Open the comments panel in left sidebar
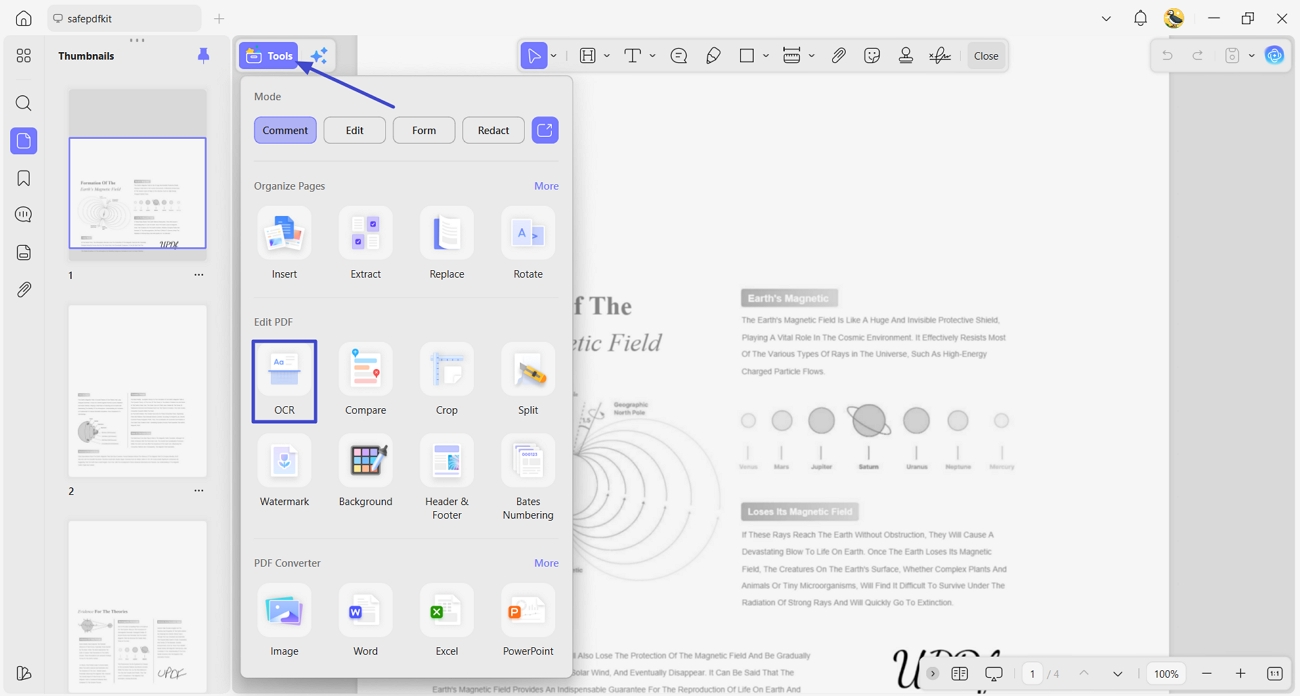This screenshot has width=1300, height=696. [x=24, y=215]
